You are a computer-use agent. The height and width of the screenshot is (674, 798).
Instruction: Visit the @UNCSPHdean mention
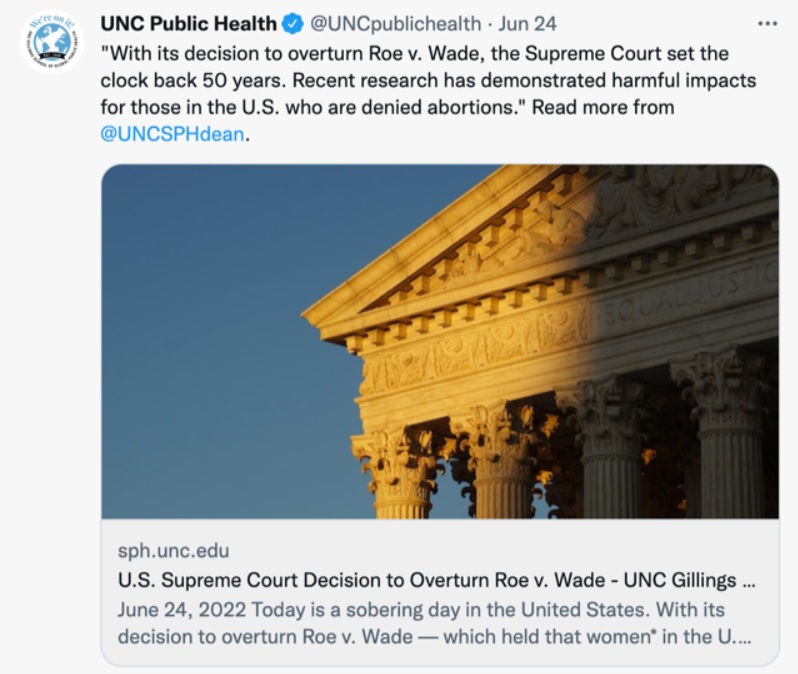coord(172,135)
